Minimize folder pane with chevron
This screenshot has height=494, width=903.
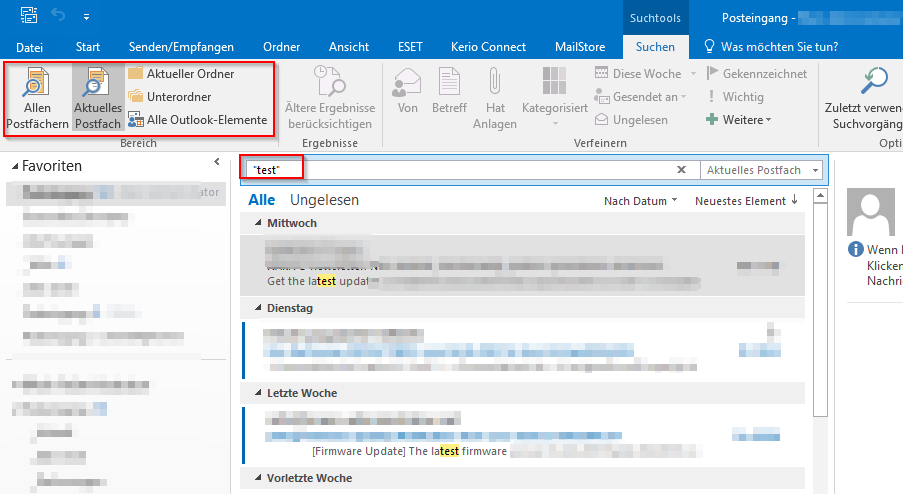tap(217, 162)
